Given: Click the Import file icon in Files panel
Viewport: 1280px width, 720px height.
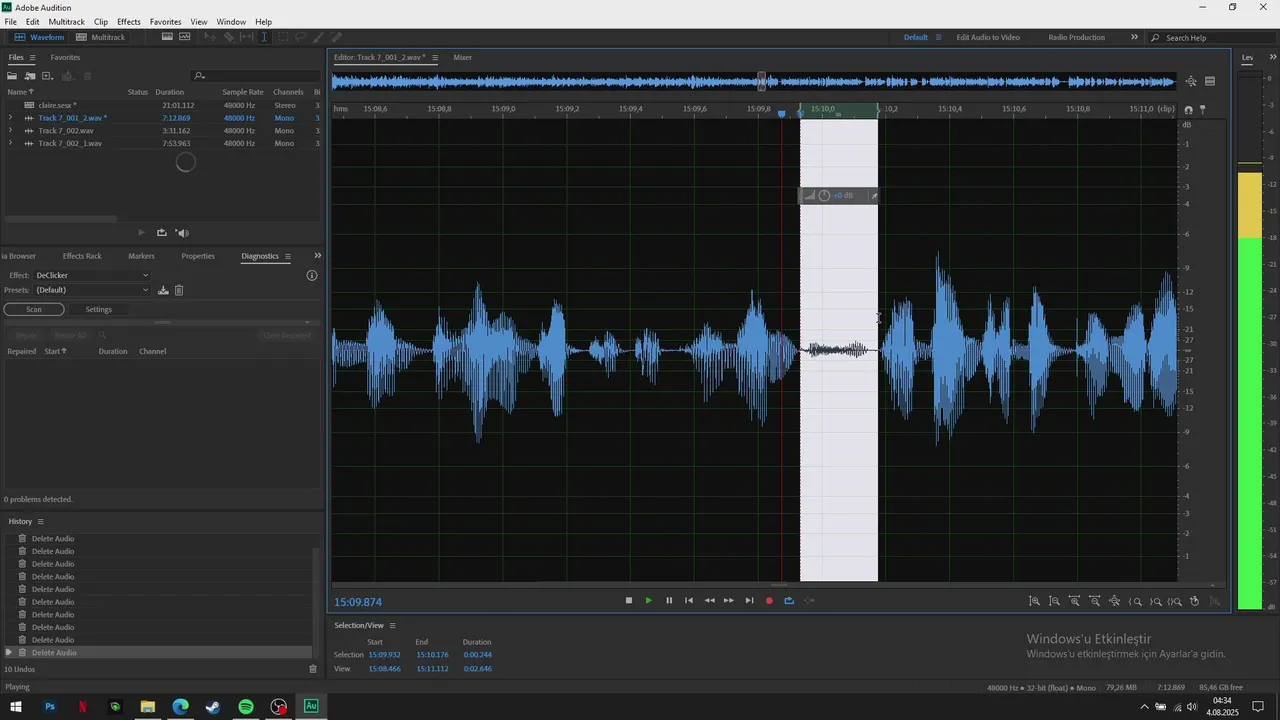Looking at the screenshot, I should [x=30, y=76].
